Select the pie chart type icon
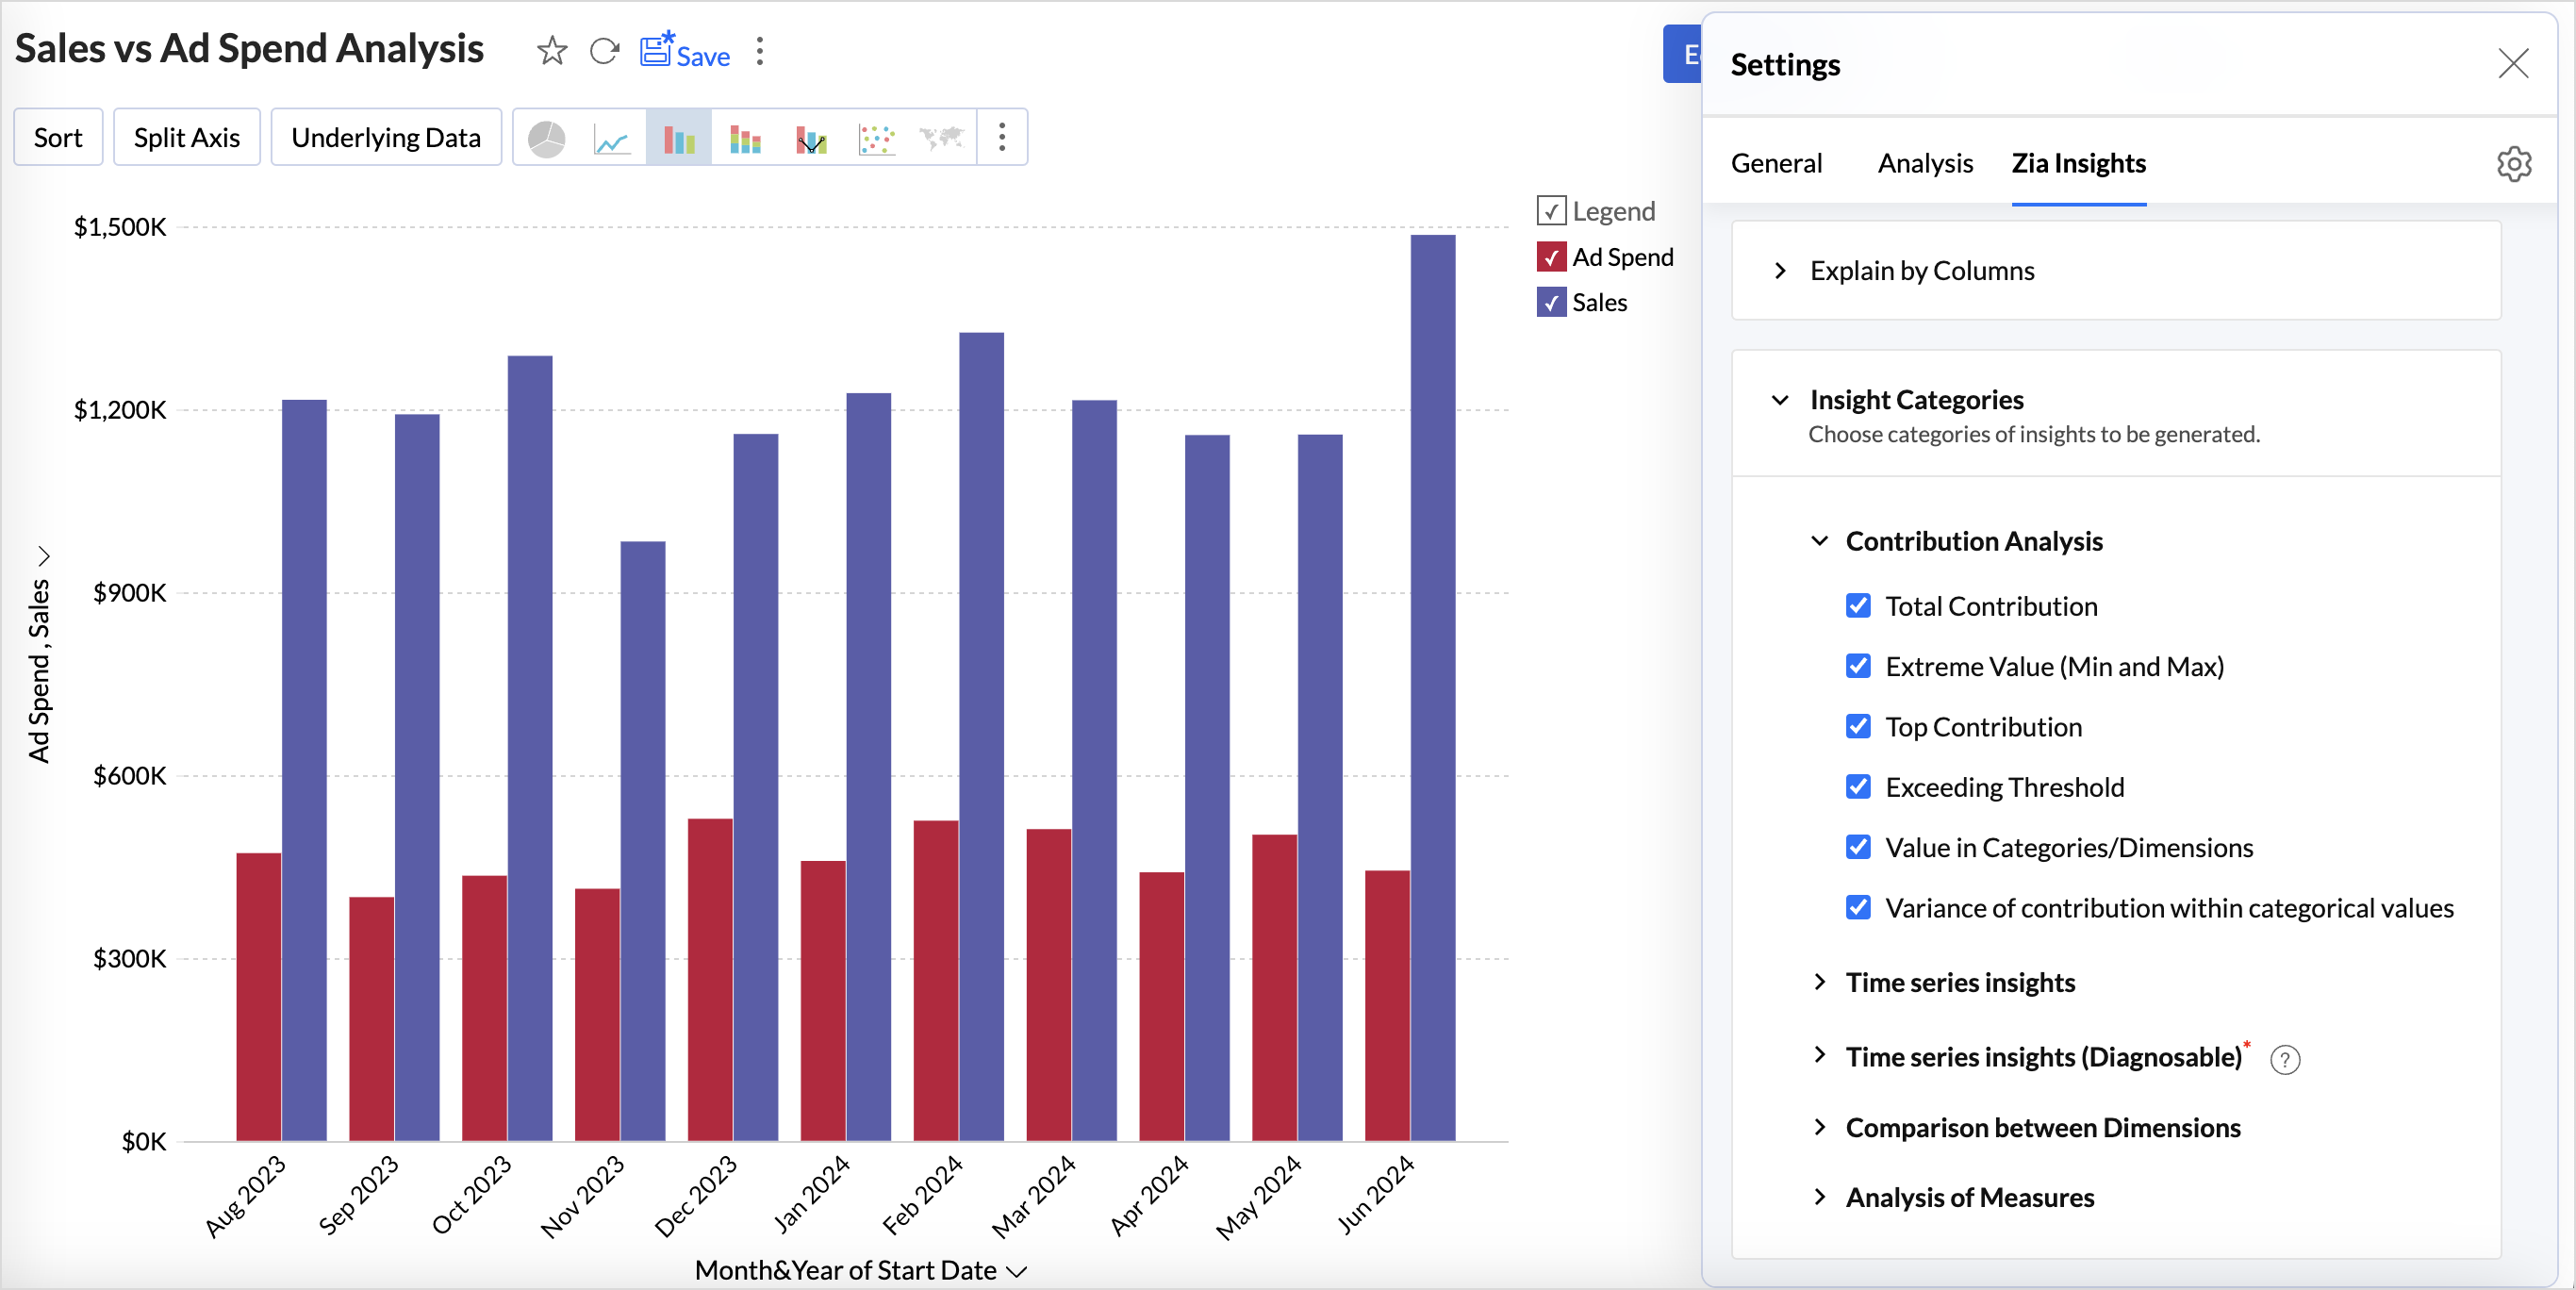Screen dimensions: 2576x1290 pos(546,138)
